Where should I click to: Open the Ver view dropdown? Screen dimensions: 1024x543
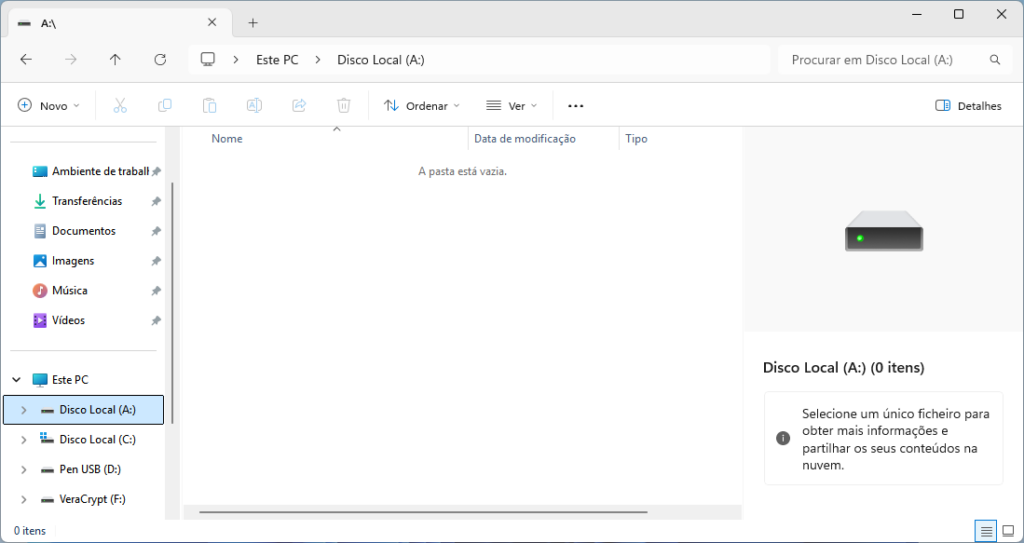pyautogui.click(x=511, y=105)
